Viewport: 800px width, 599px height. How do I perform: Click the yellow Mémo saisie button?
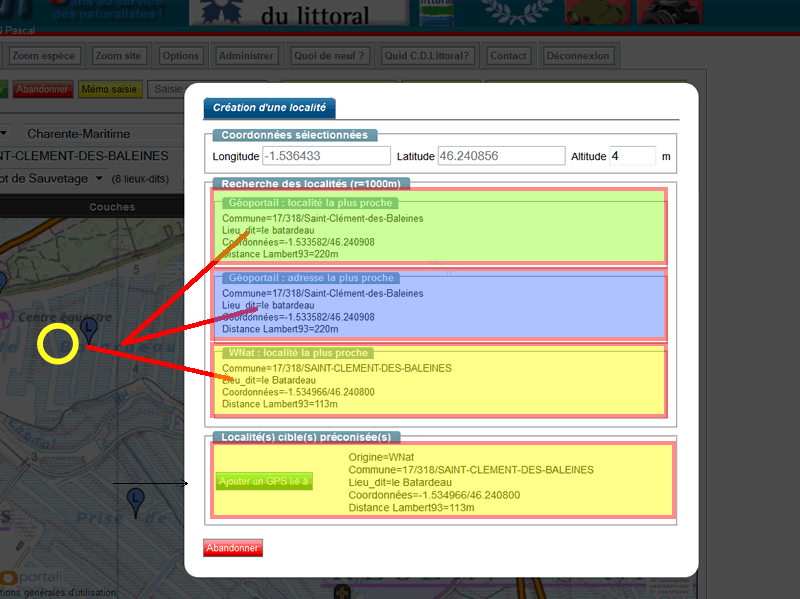(x=110, y=89)
